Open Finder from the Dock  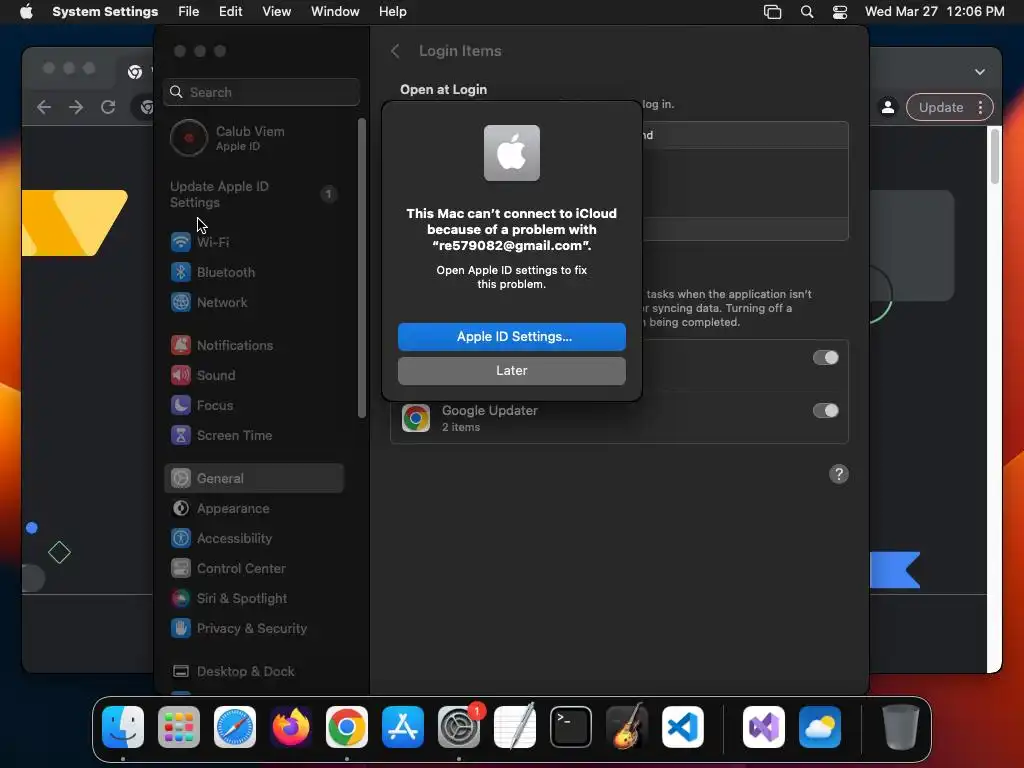click(x=123, y=727)
